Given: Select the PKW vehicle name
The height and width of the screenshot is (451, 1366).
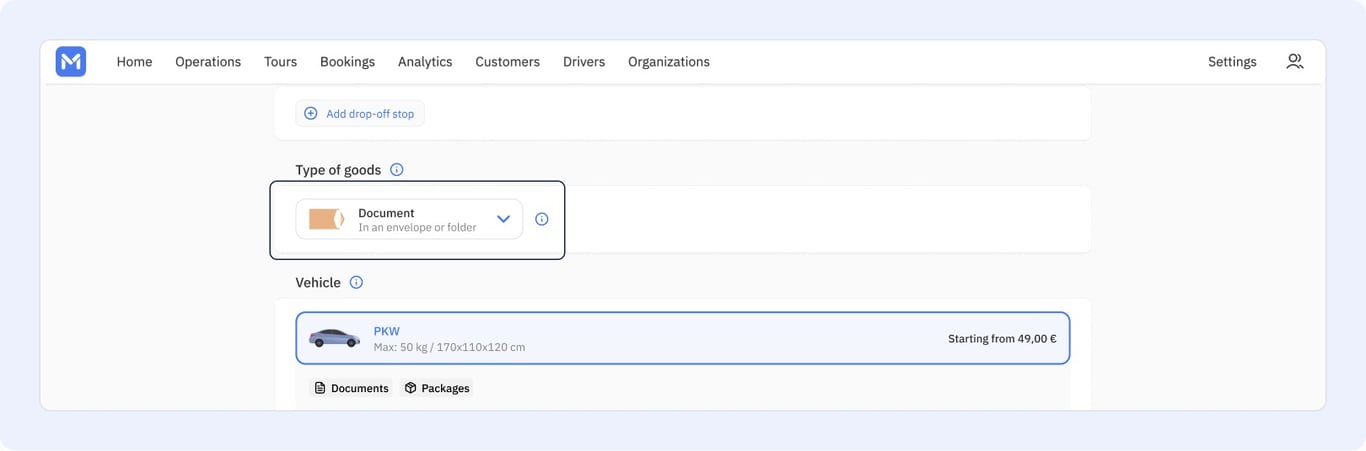Looking at the screenshot, I should click(386, 331).
